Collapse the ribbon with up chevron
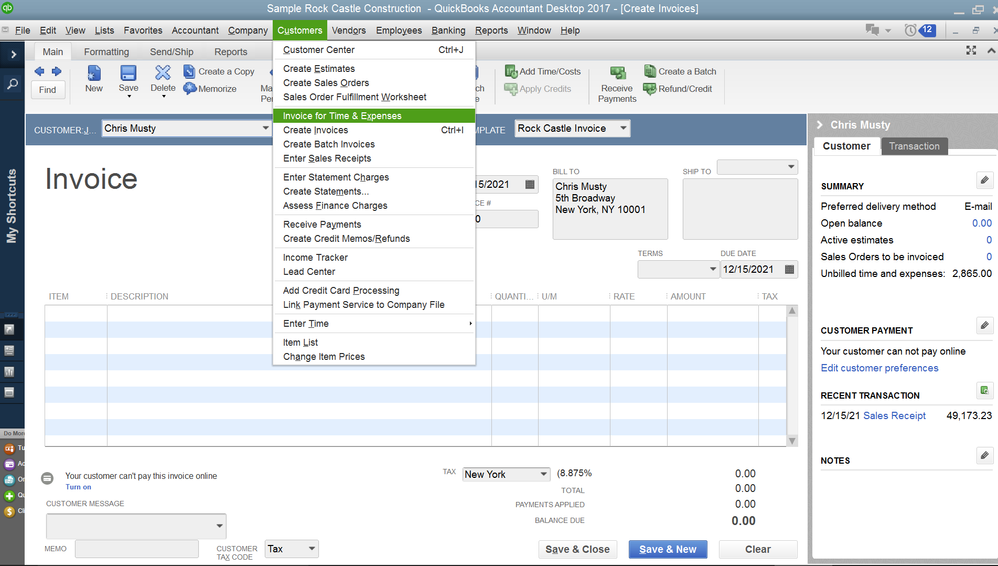This screenshot has width=998, height=566. [x=991, y=50]
